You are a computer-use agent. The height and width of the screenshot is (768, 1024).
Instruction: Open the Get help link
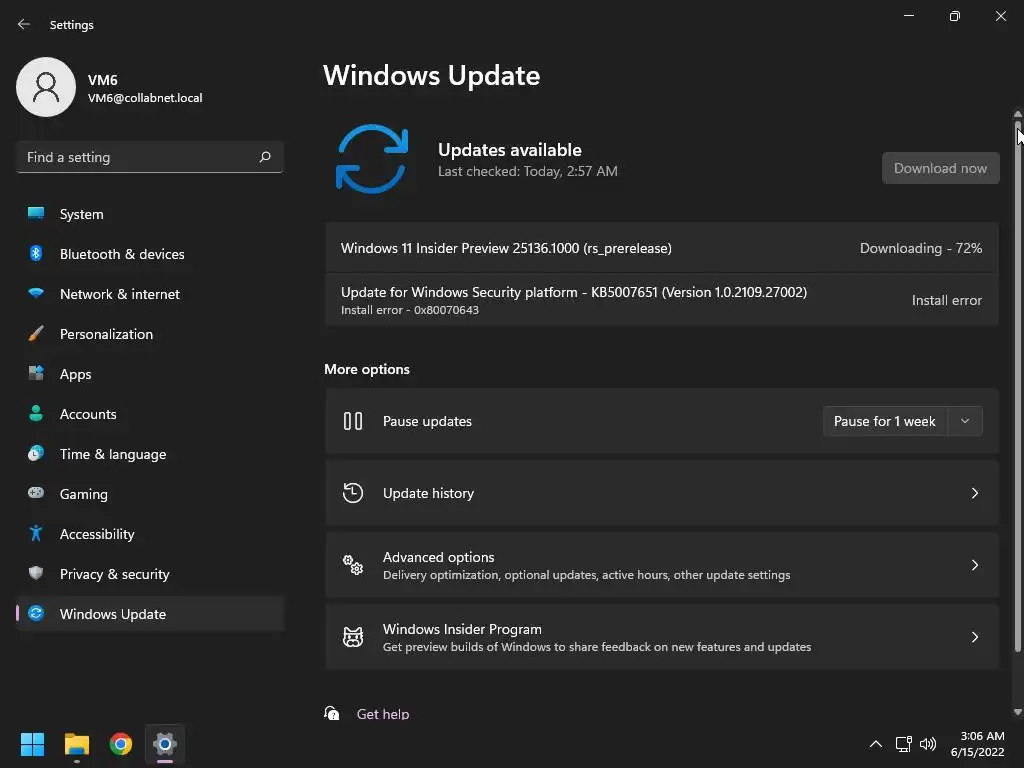pos(383,714)
